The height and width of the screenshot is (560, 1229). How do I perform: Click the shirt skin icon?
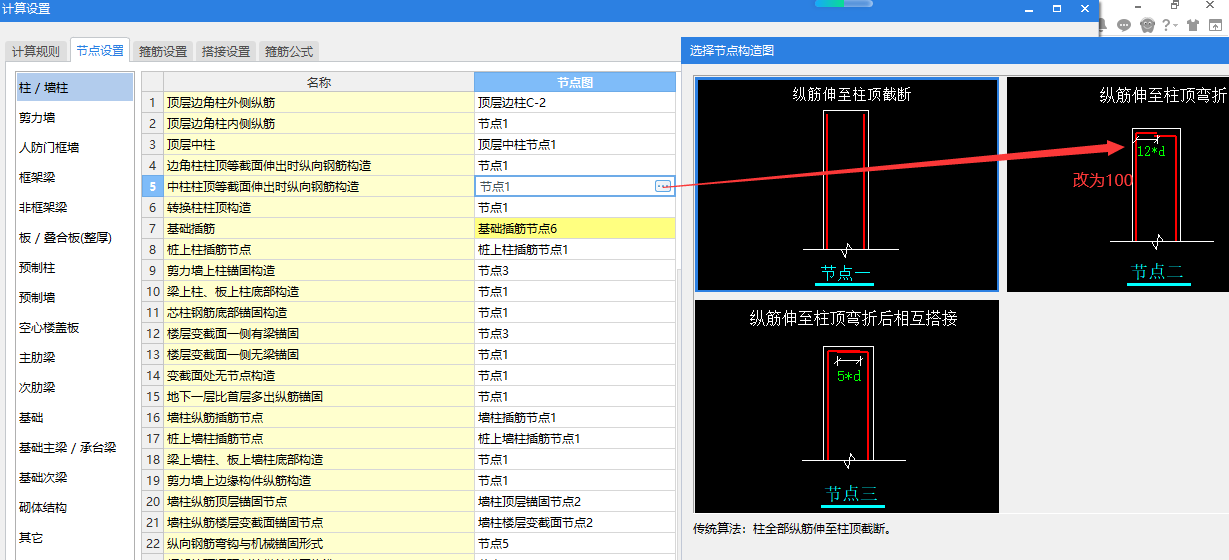point(1192,25)
